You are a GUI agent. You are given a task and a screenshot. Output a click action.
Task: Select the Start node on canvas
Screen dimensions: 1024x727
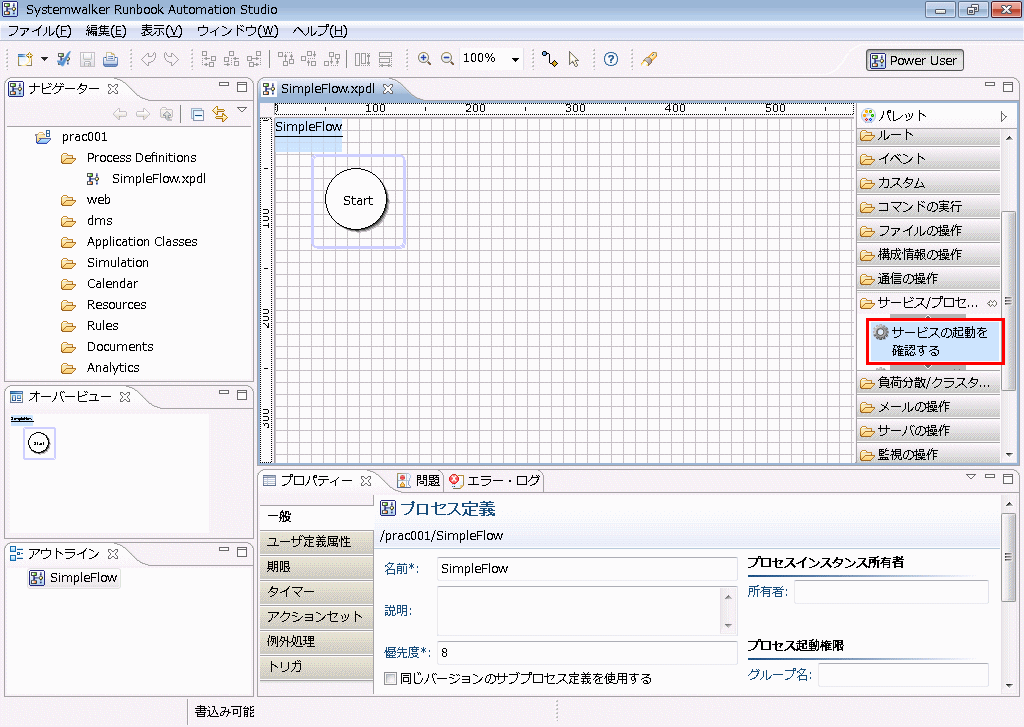click(x=357, y=200)
